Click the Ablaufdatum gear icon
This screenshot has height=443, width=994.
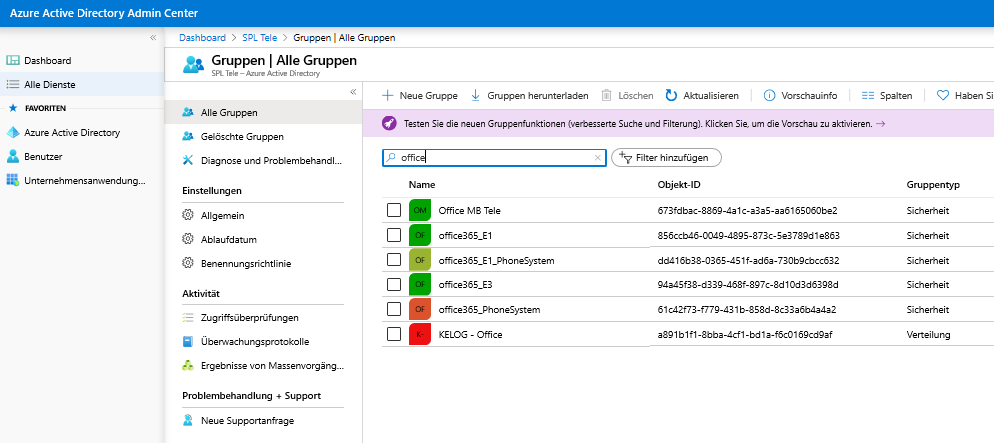[188, 240]
